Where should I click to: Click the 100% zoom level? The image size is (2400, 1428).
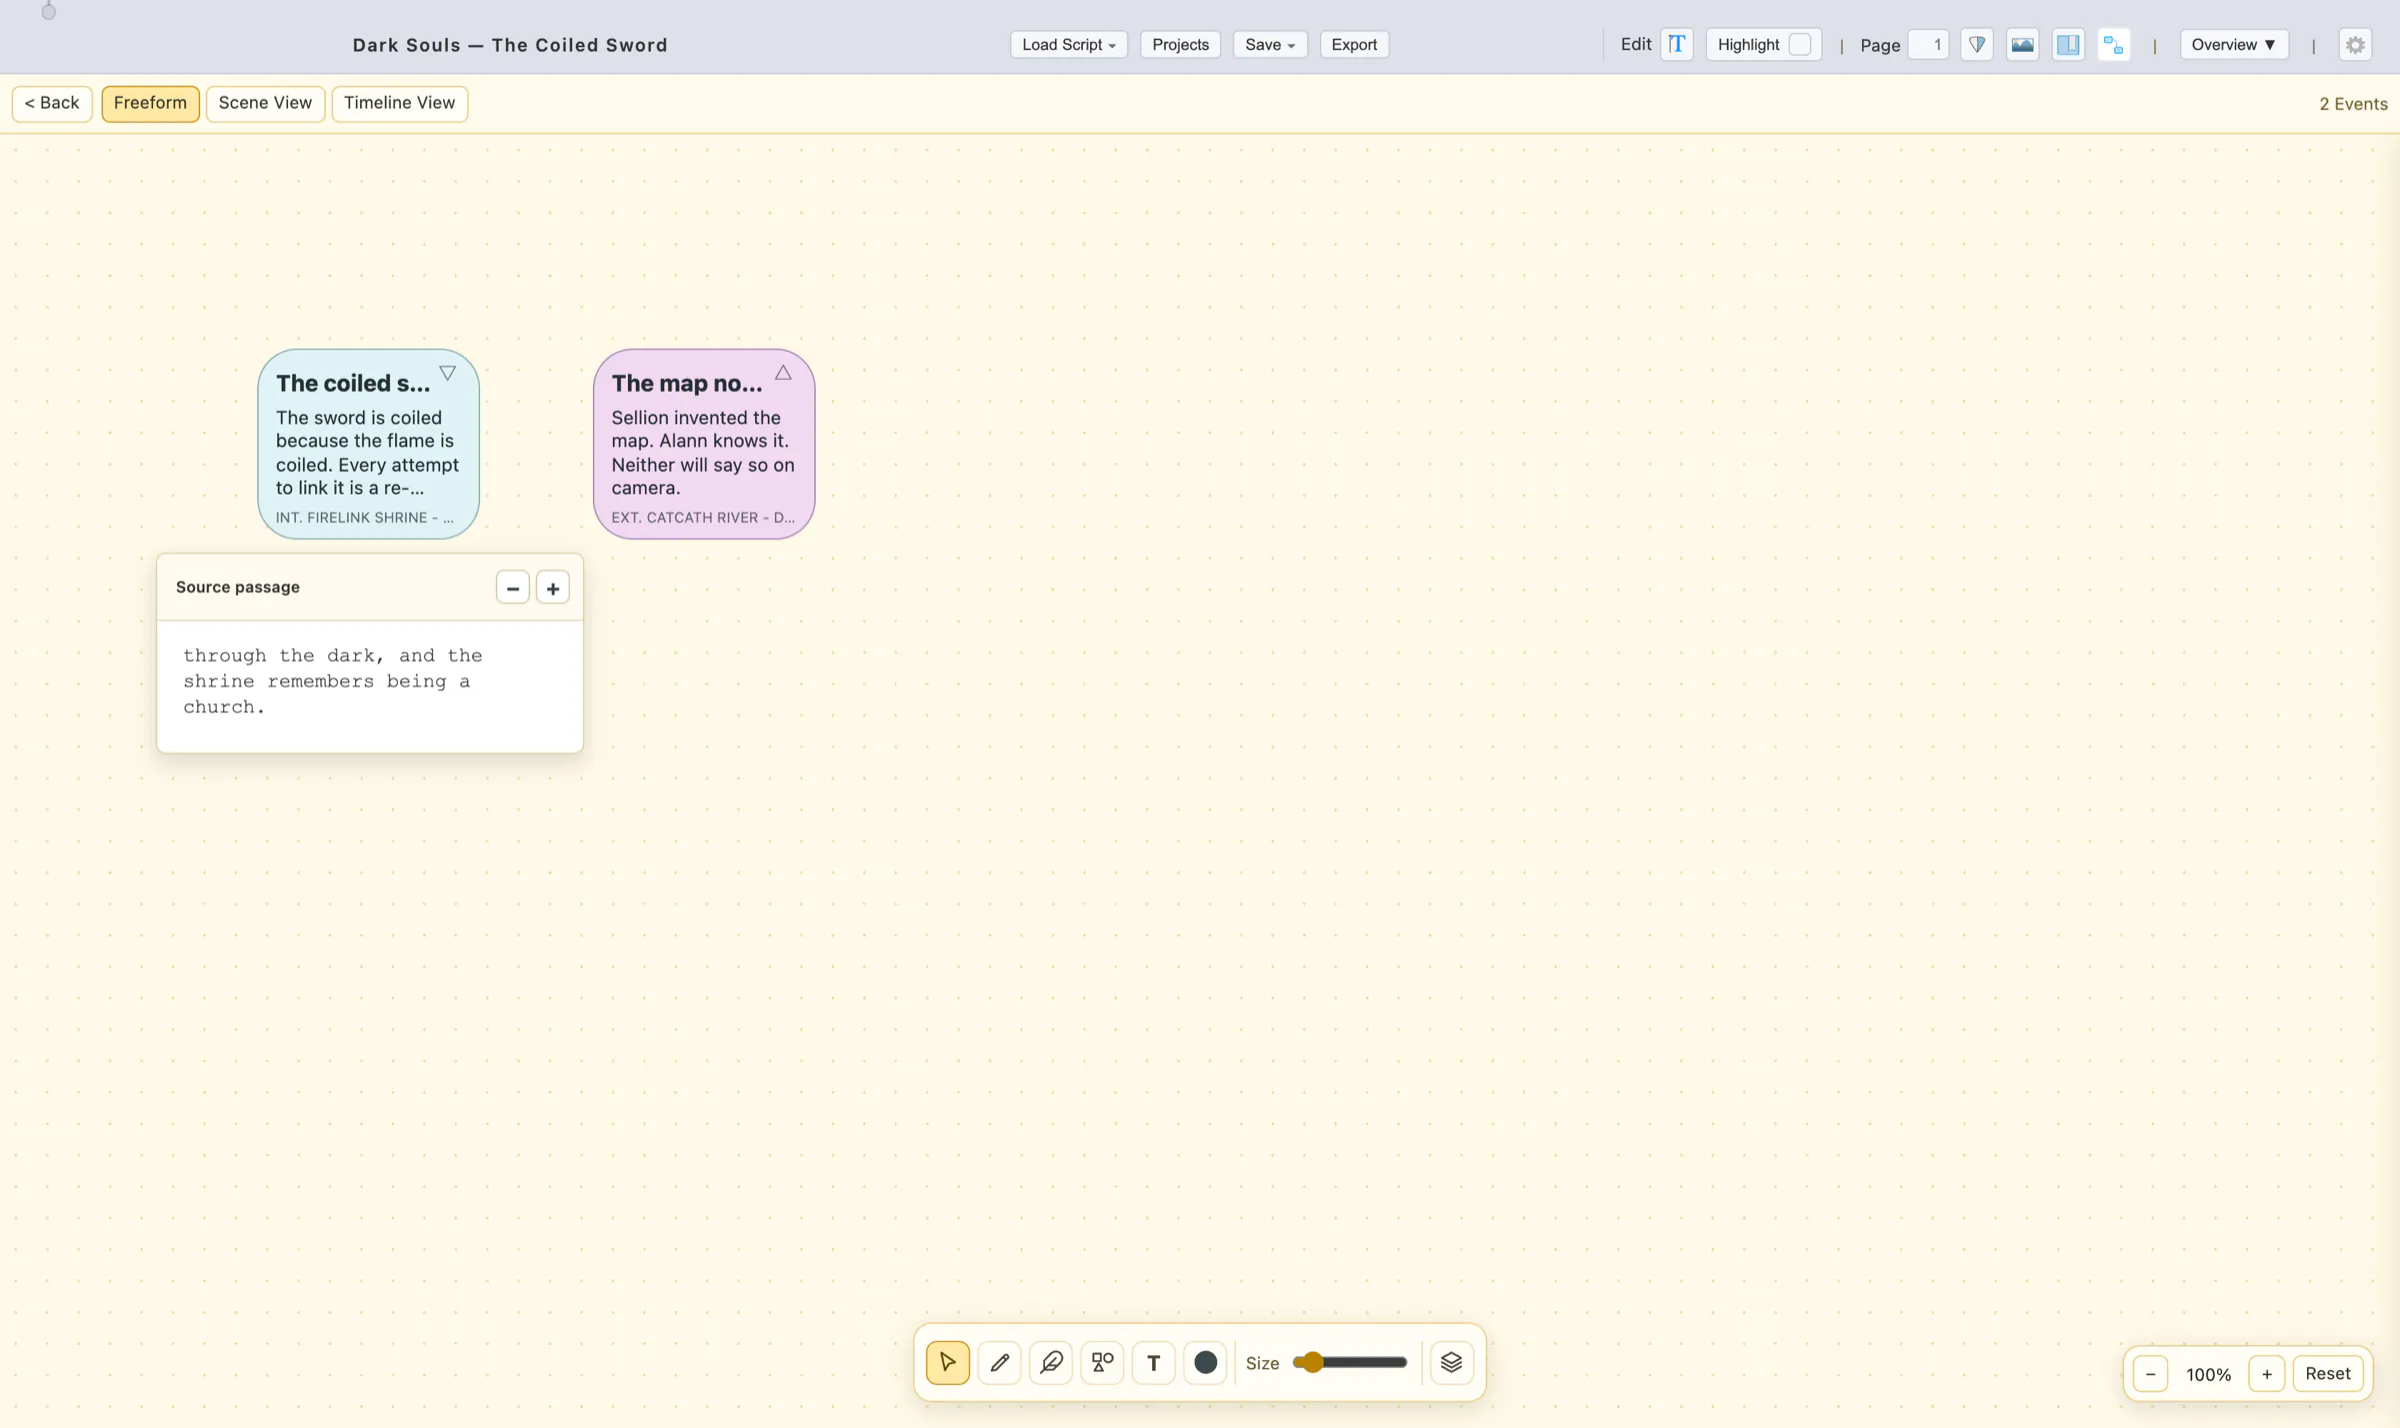(2208, 1374)
